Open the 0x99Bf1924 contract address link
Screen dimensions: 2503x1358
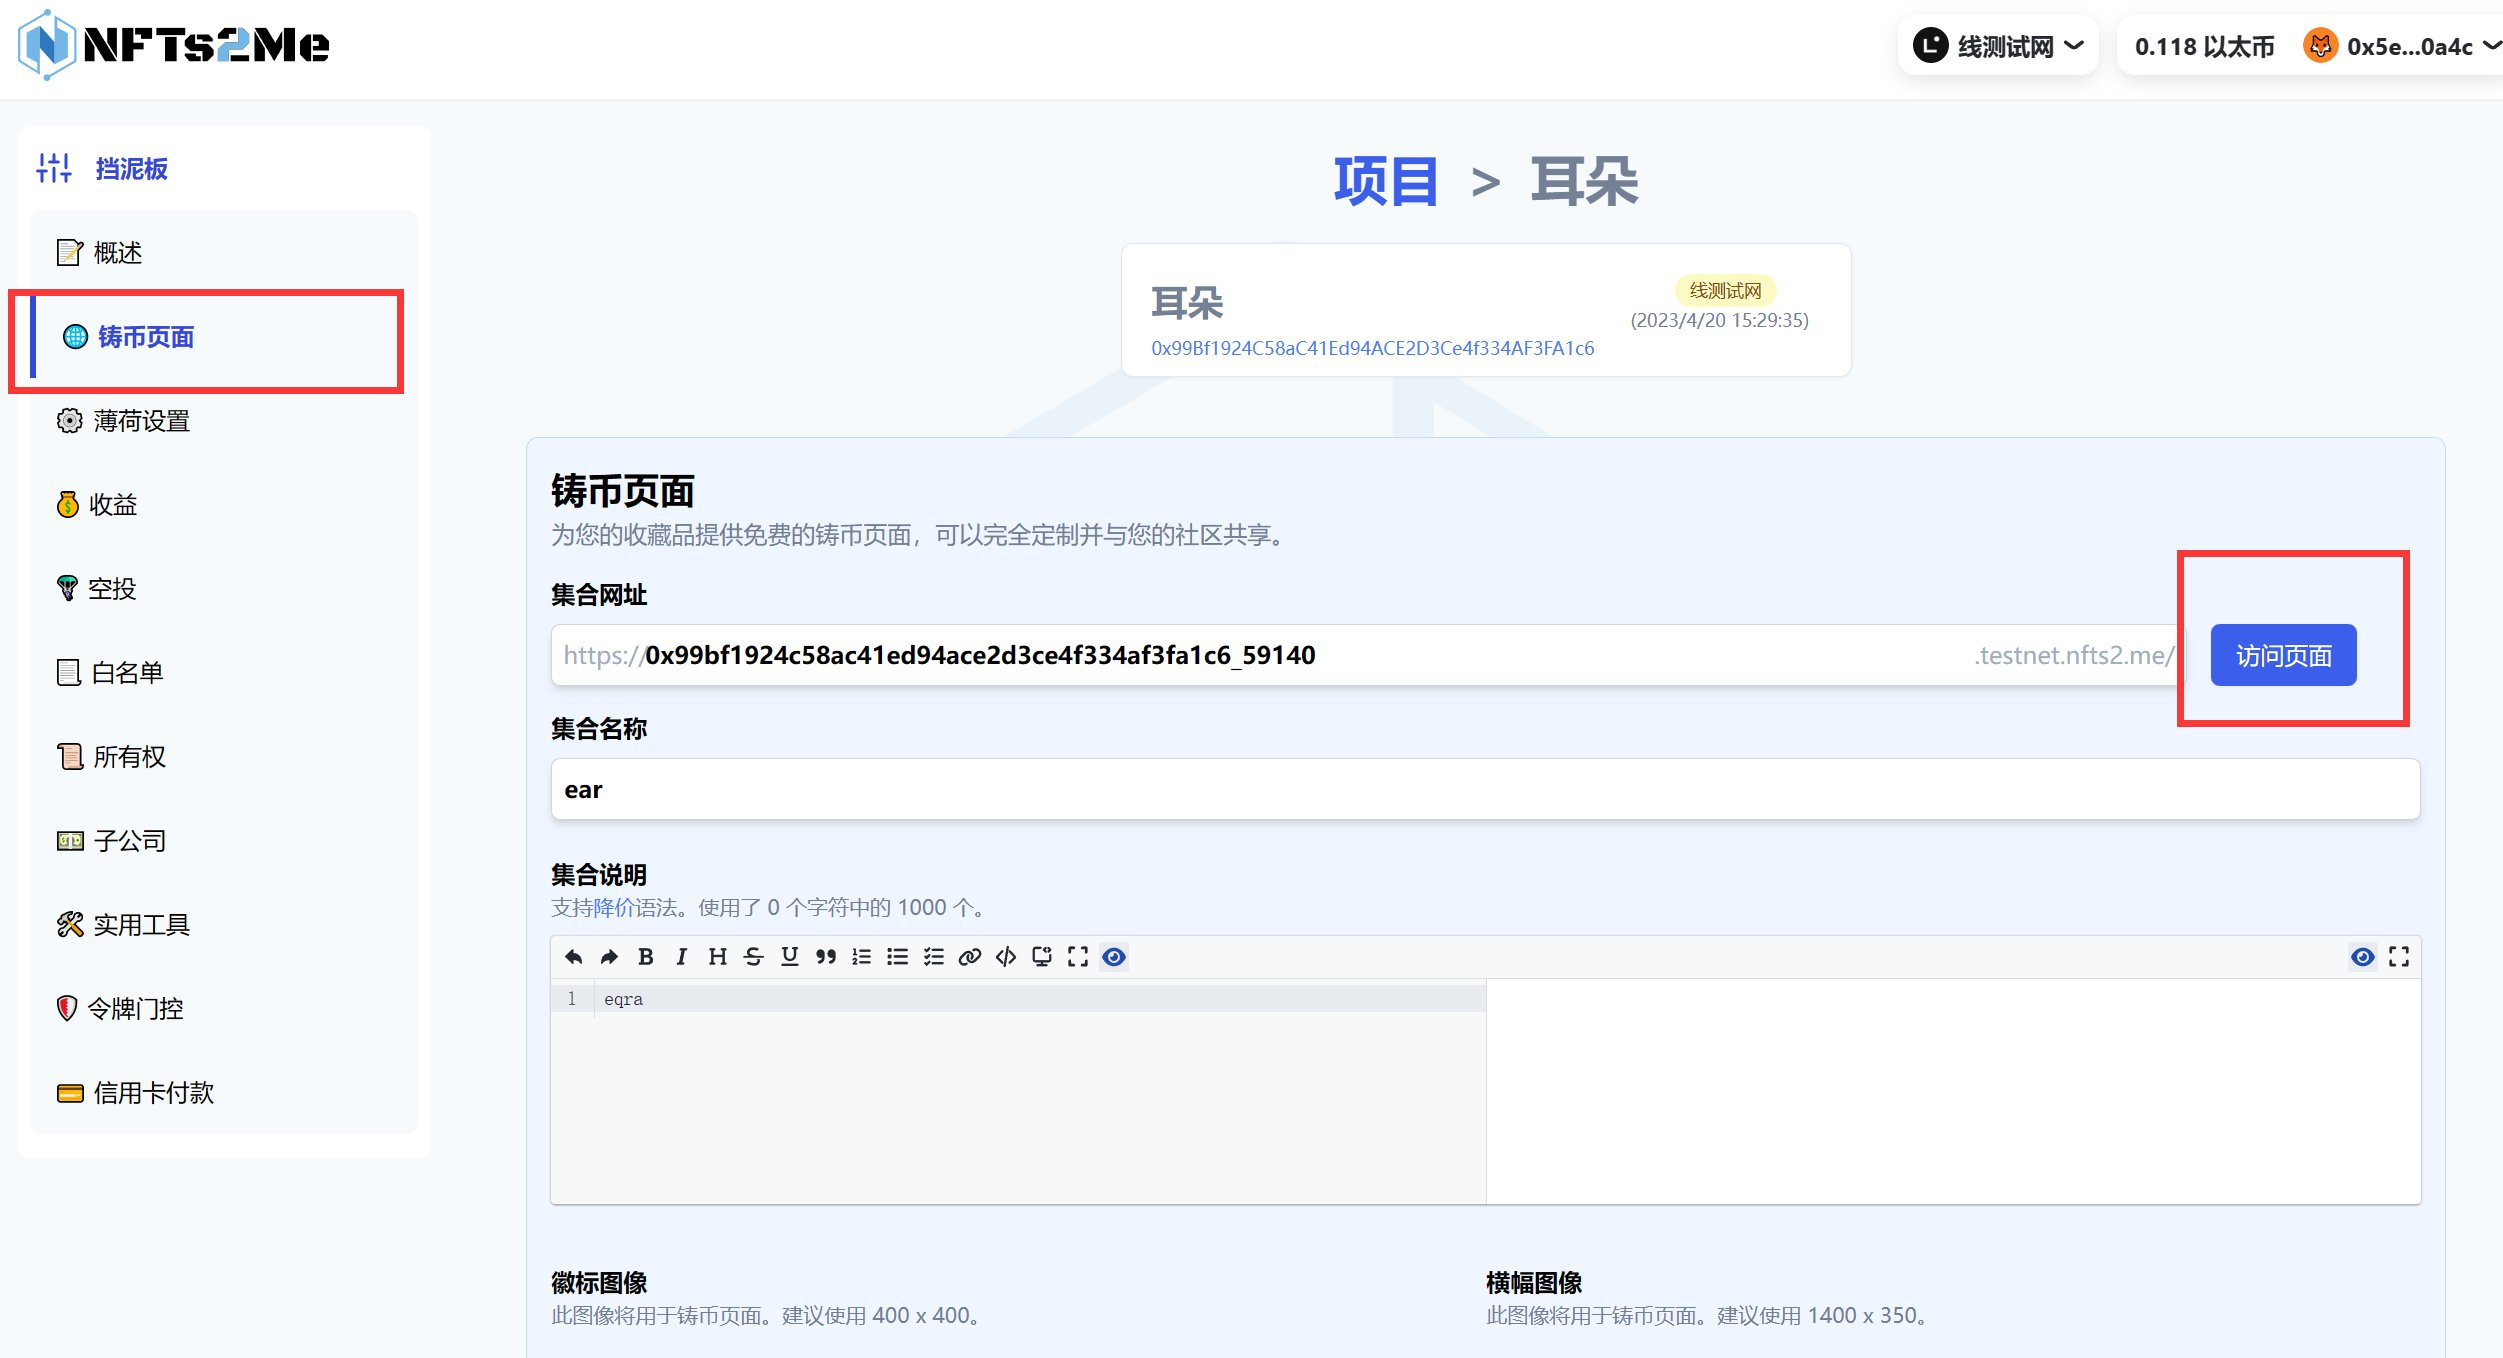(1372, 348)
